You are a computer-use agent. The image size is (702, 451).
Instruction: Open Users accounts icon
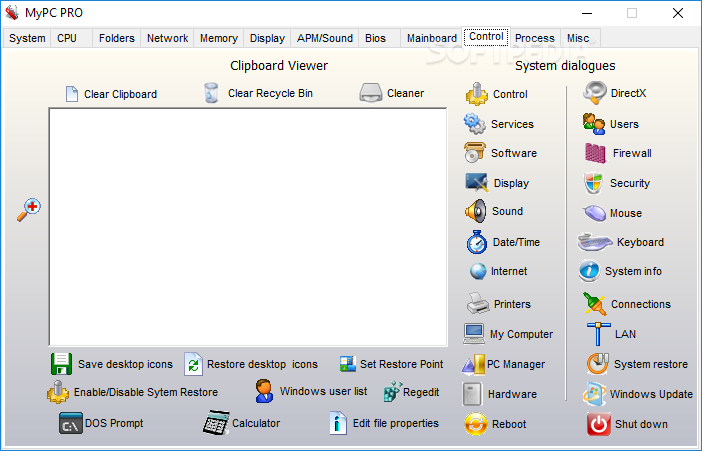click(x=594, y=124)
